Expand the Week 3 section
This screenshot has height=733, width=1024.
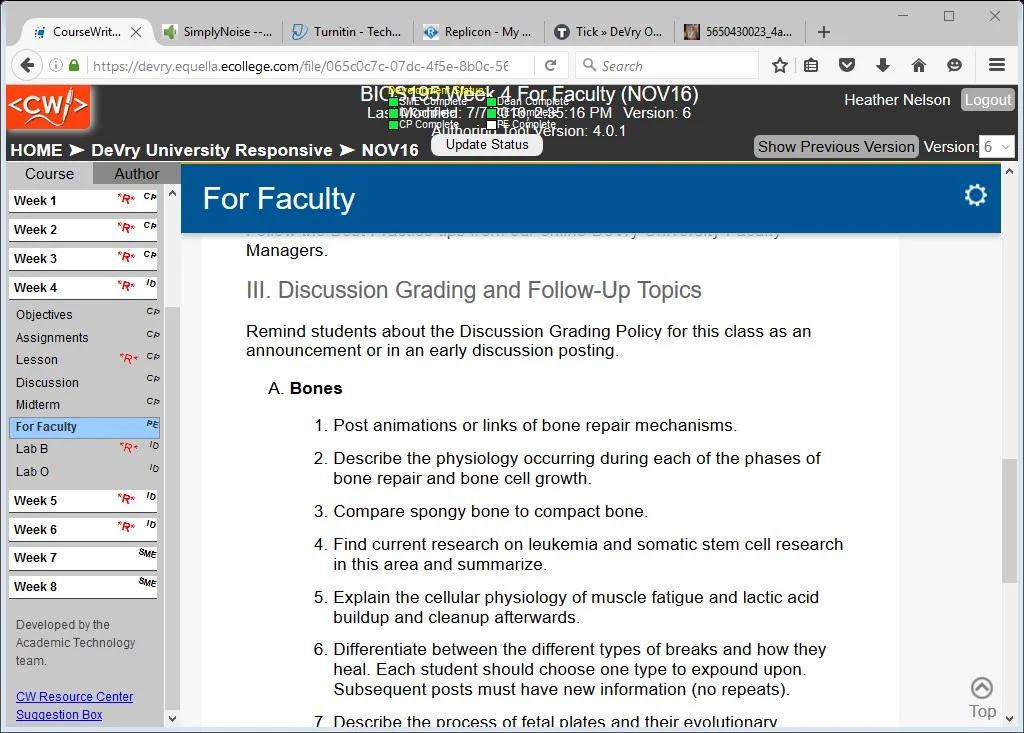click(84, 258)
